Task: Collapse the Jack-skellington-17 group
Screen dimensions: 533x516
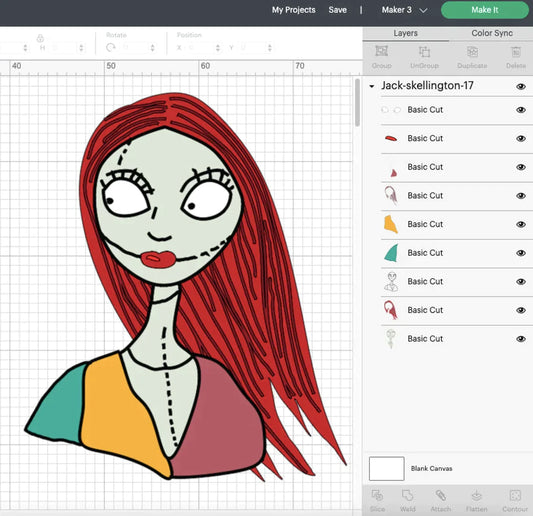Action: 372,86
